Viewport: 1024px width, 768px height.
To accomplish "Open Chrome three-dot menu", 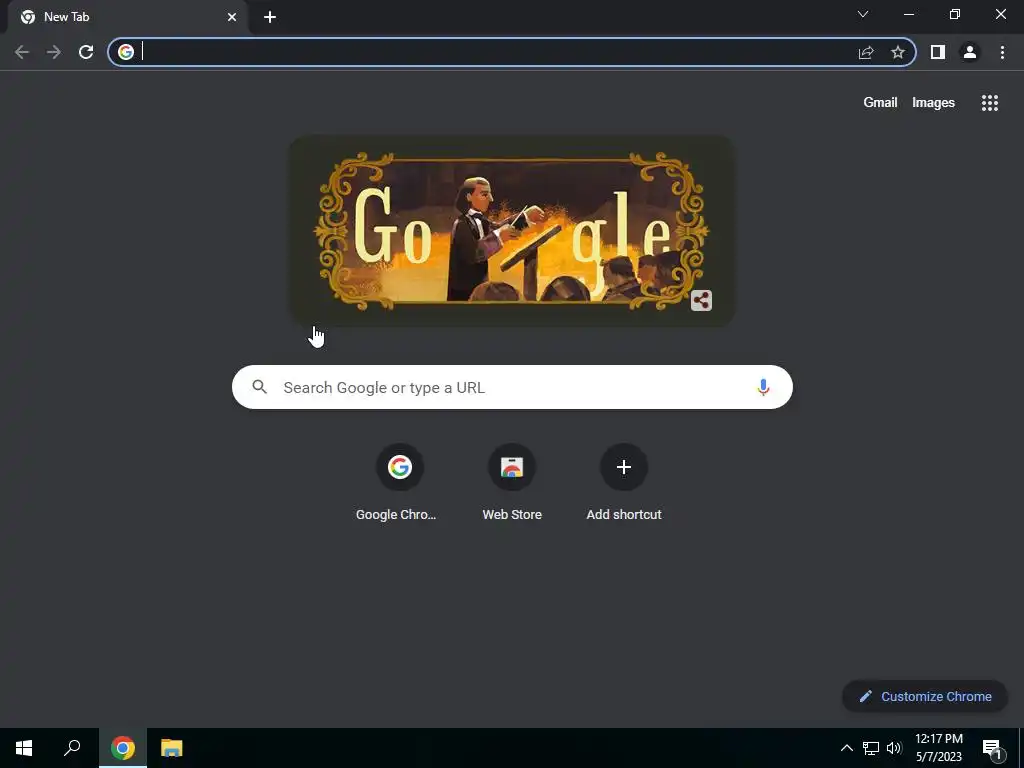I will click(1002, 52).
